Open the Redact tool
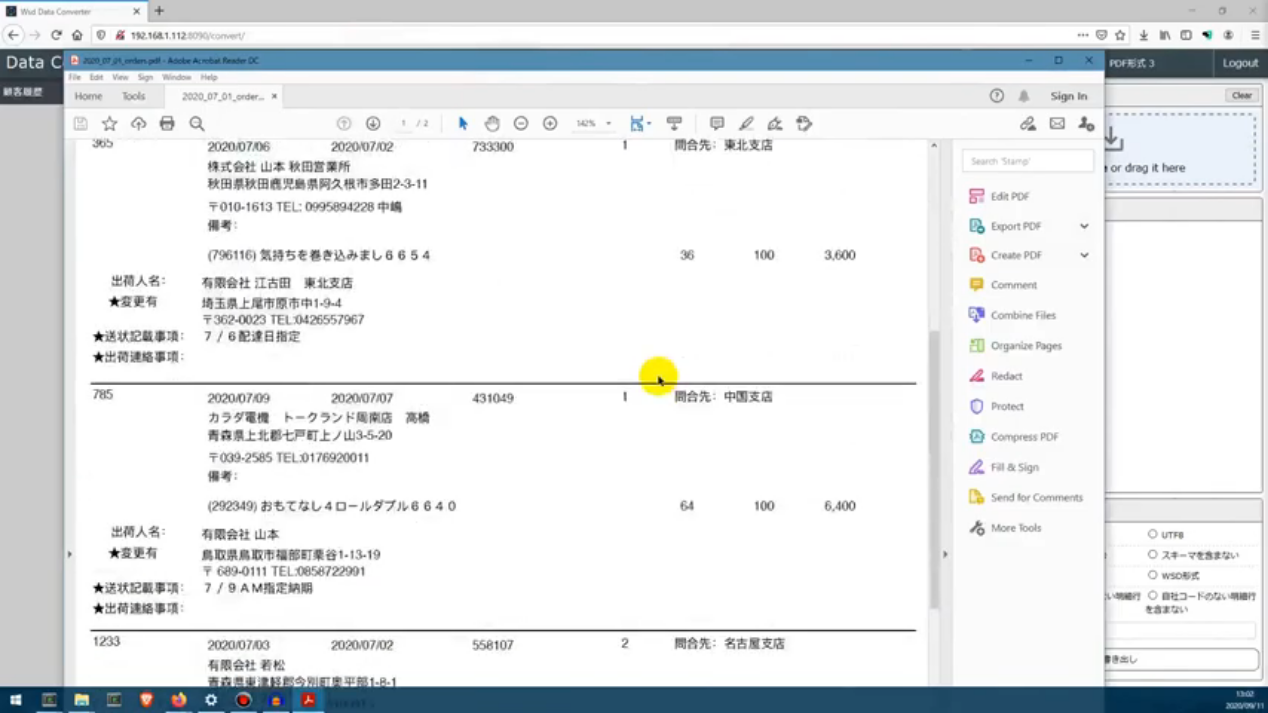 (1006, 376)
